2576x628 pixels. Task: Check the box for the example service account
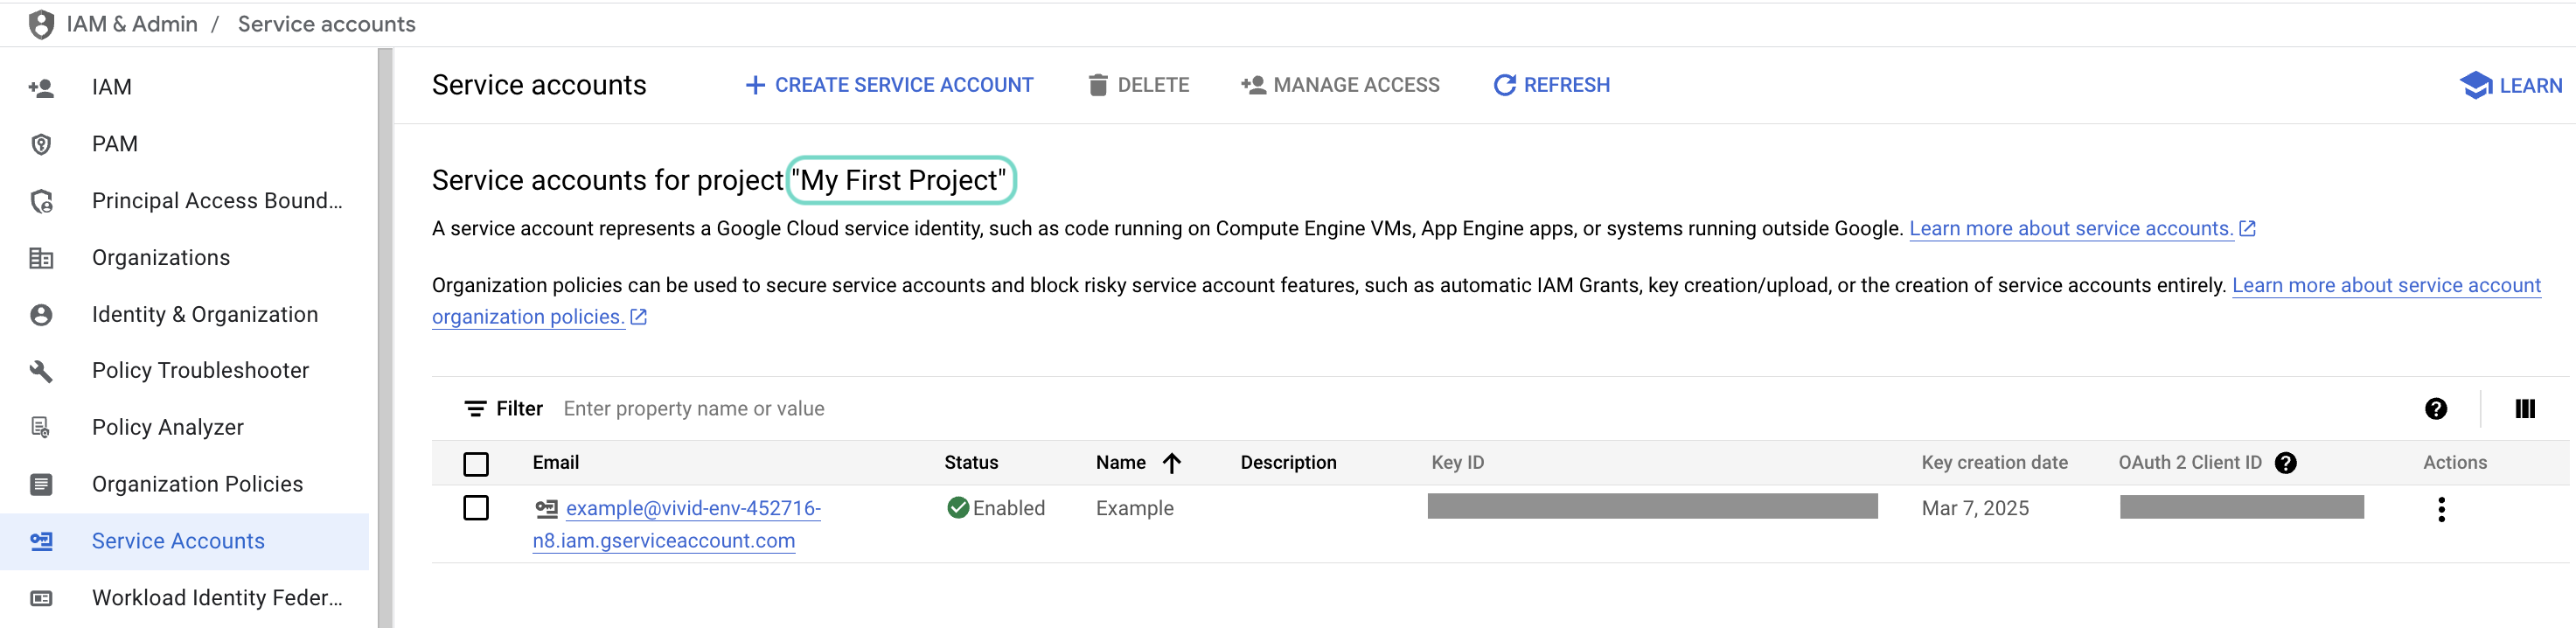pos(476,508)
